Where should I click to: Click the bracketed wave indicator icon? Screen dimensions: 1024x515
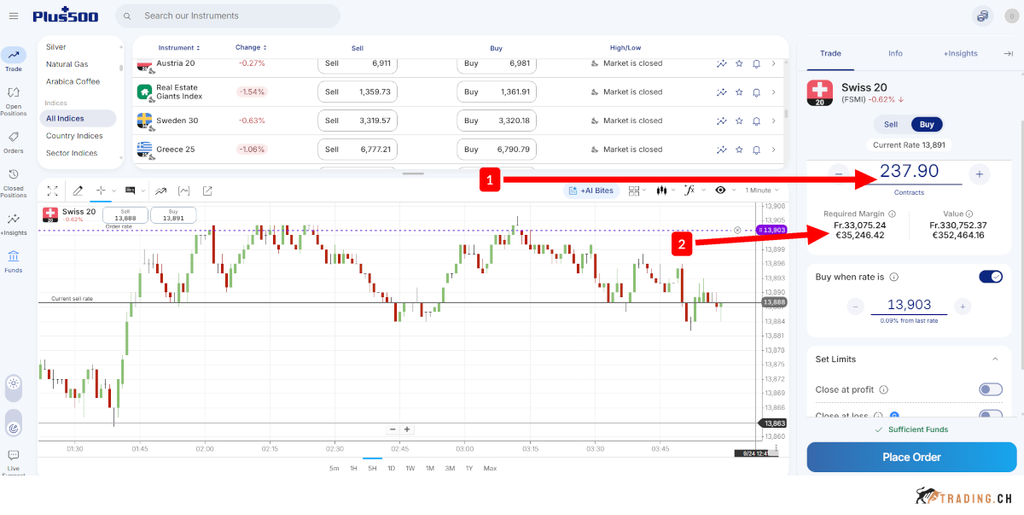click(x=184, y=191)
